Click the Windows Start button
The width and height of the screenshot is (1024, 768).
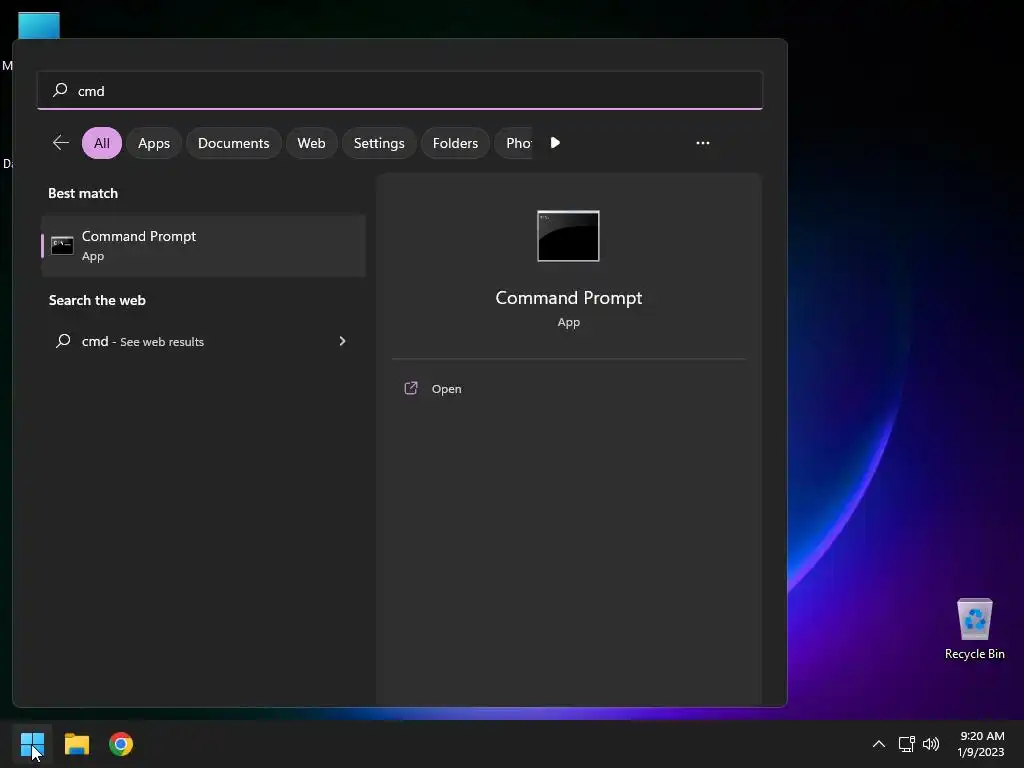tap(32, 744)
